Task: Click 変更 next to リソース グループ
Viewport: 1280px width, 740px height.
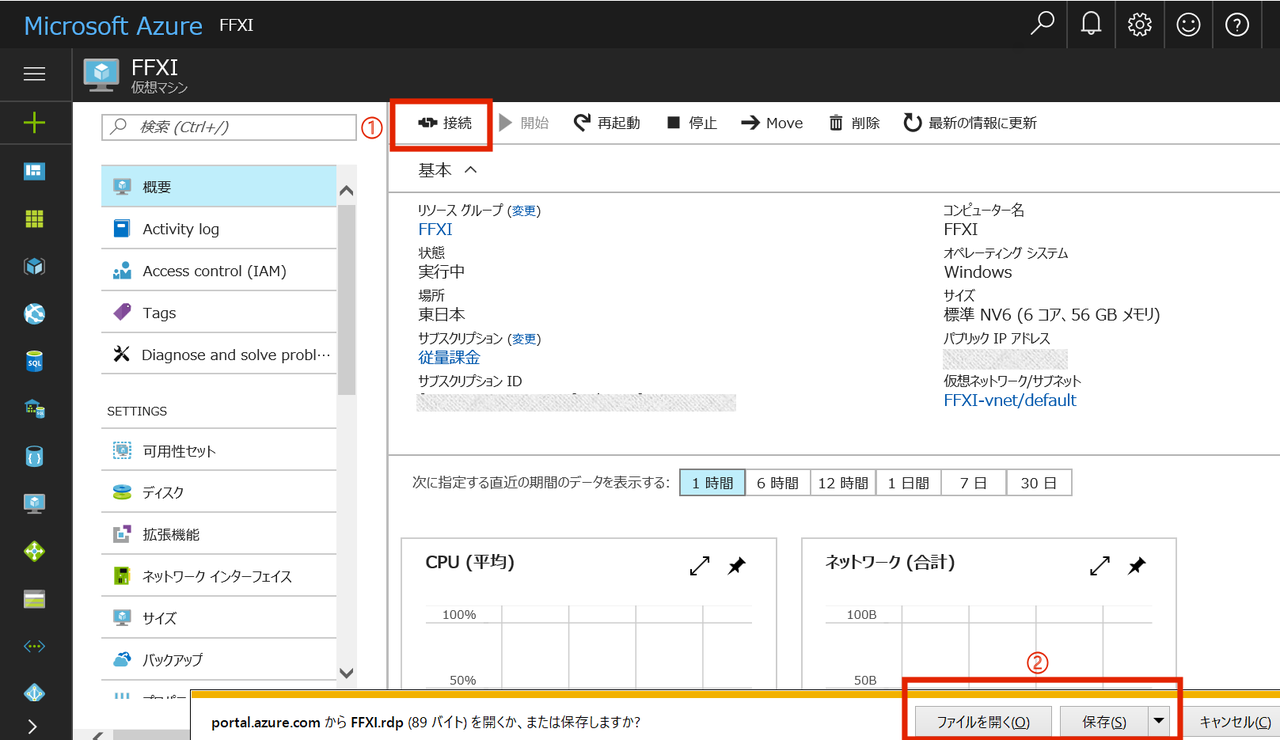Action: pos(524,211)
